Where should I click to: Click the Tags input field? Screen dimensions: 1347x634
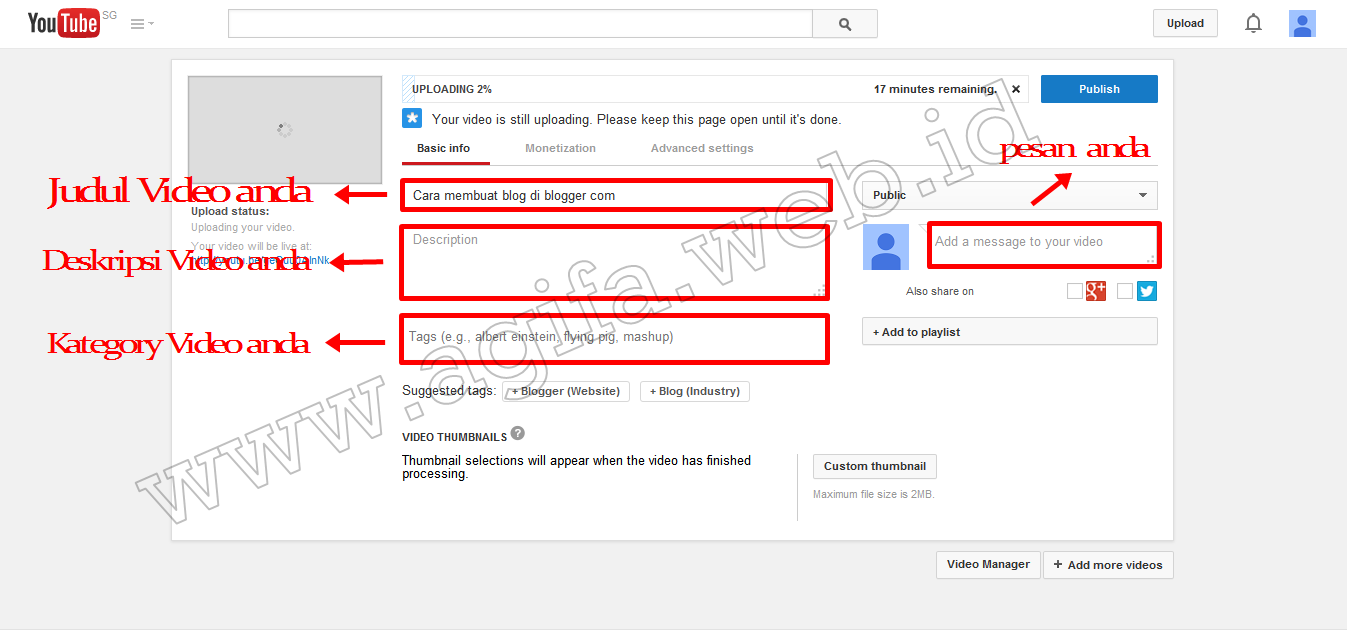click(x=615, y=338)
